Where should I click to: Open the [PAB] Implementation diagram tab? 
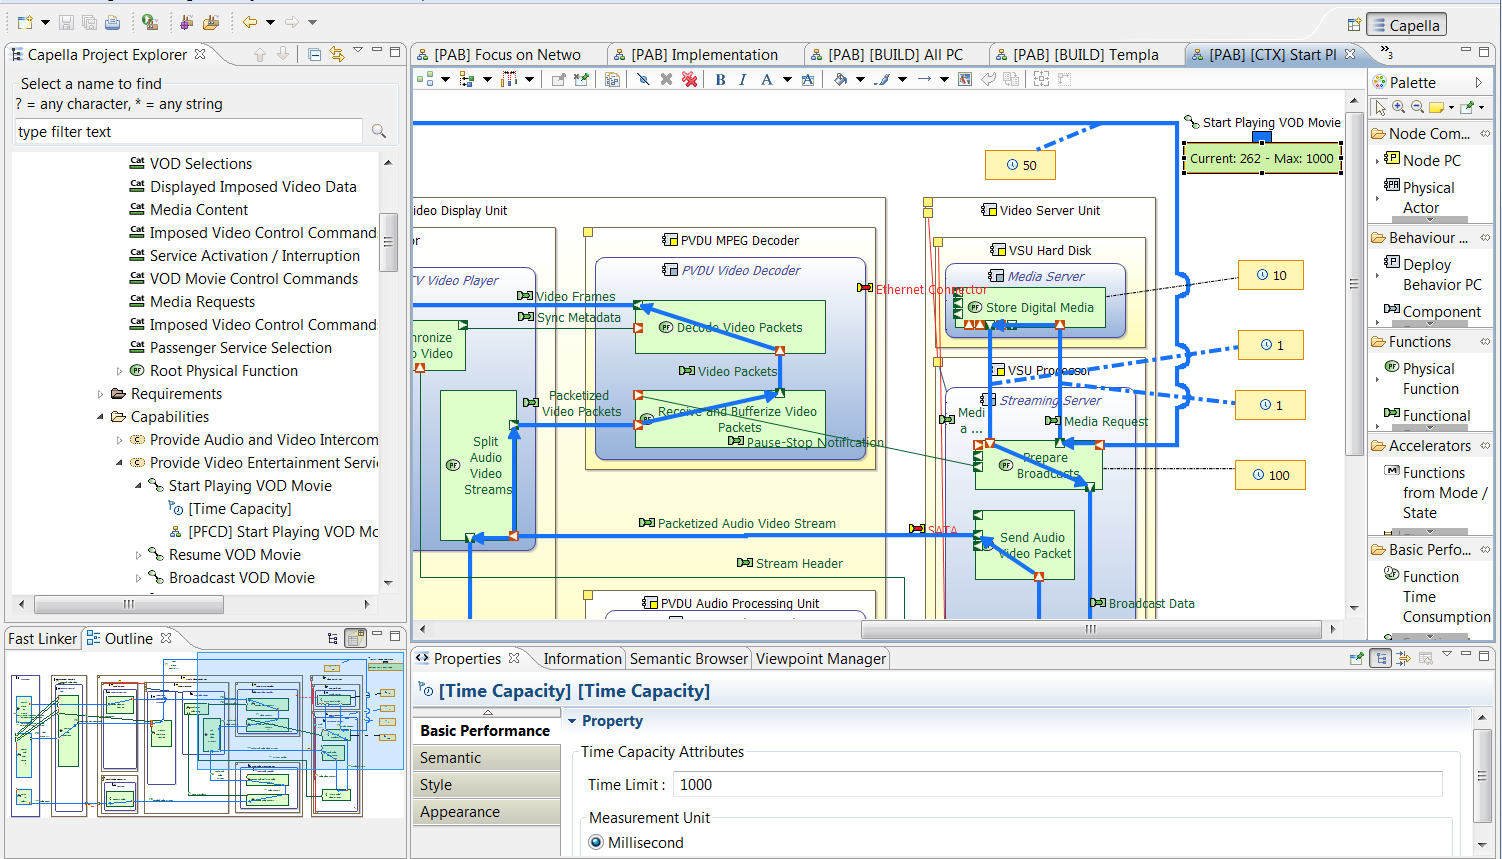[x=704, y=55]
